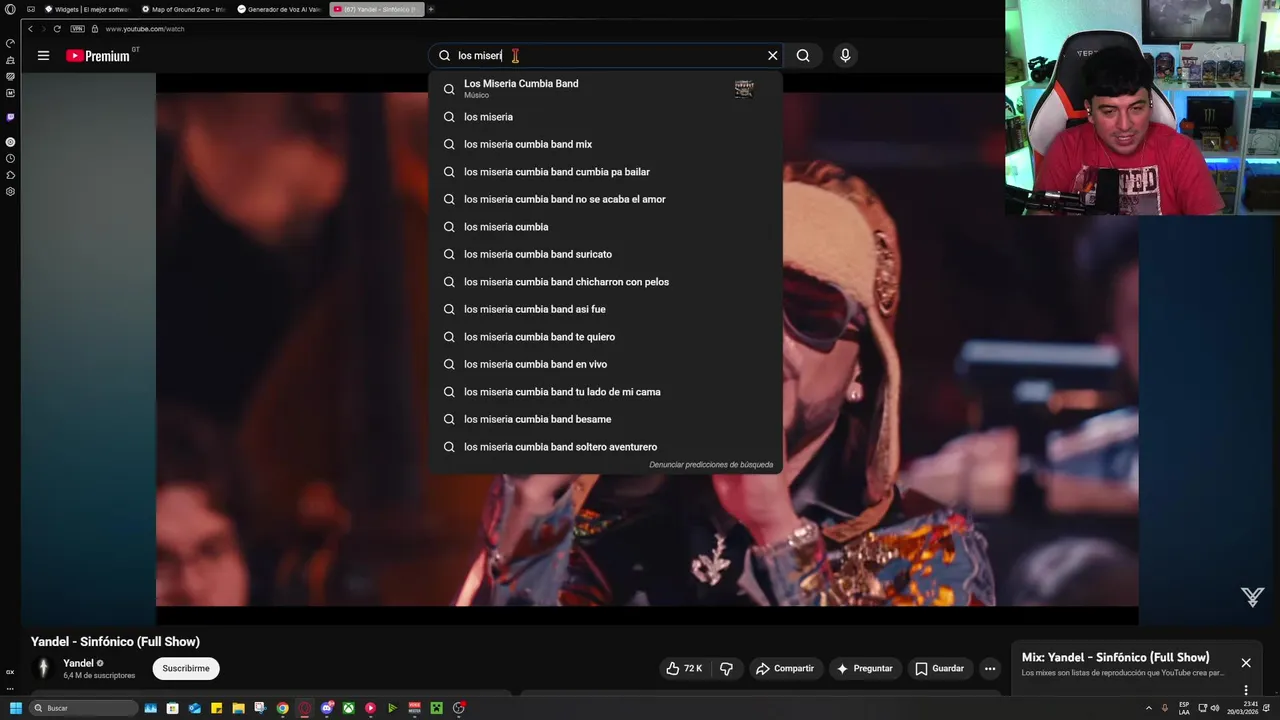
Task: Open File Explorer folder on taskbar
Action: point(239,708)
